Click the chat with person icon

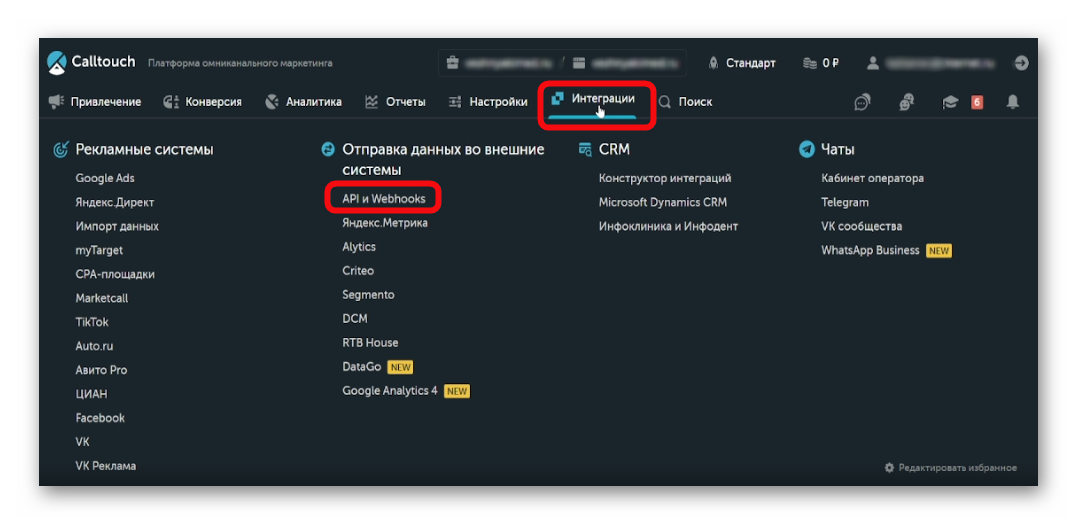[x=907, y=102]
